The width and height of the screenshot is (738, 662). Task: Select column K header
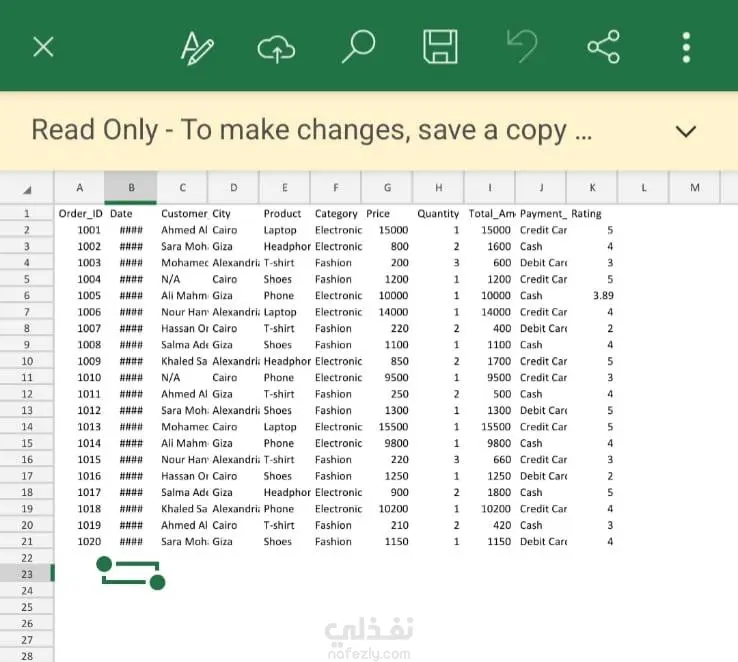(592, 188)
